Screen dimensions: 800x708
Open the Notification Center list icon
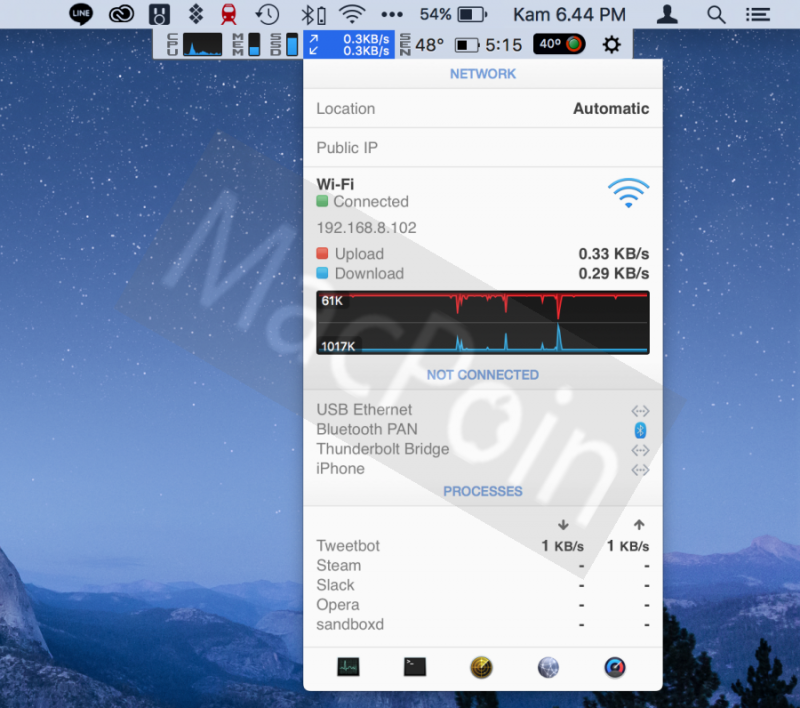[x=759, y=14]
